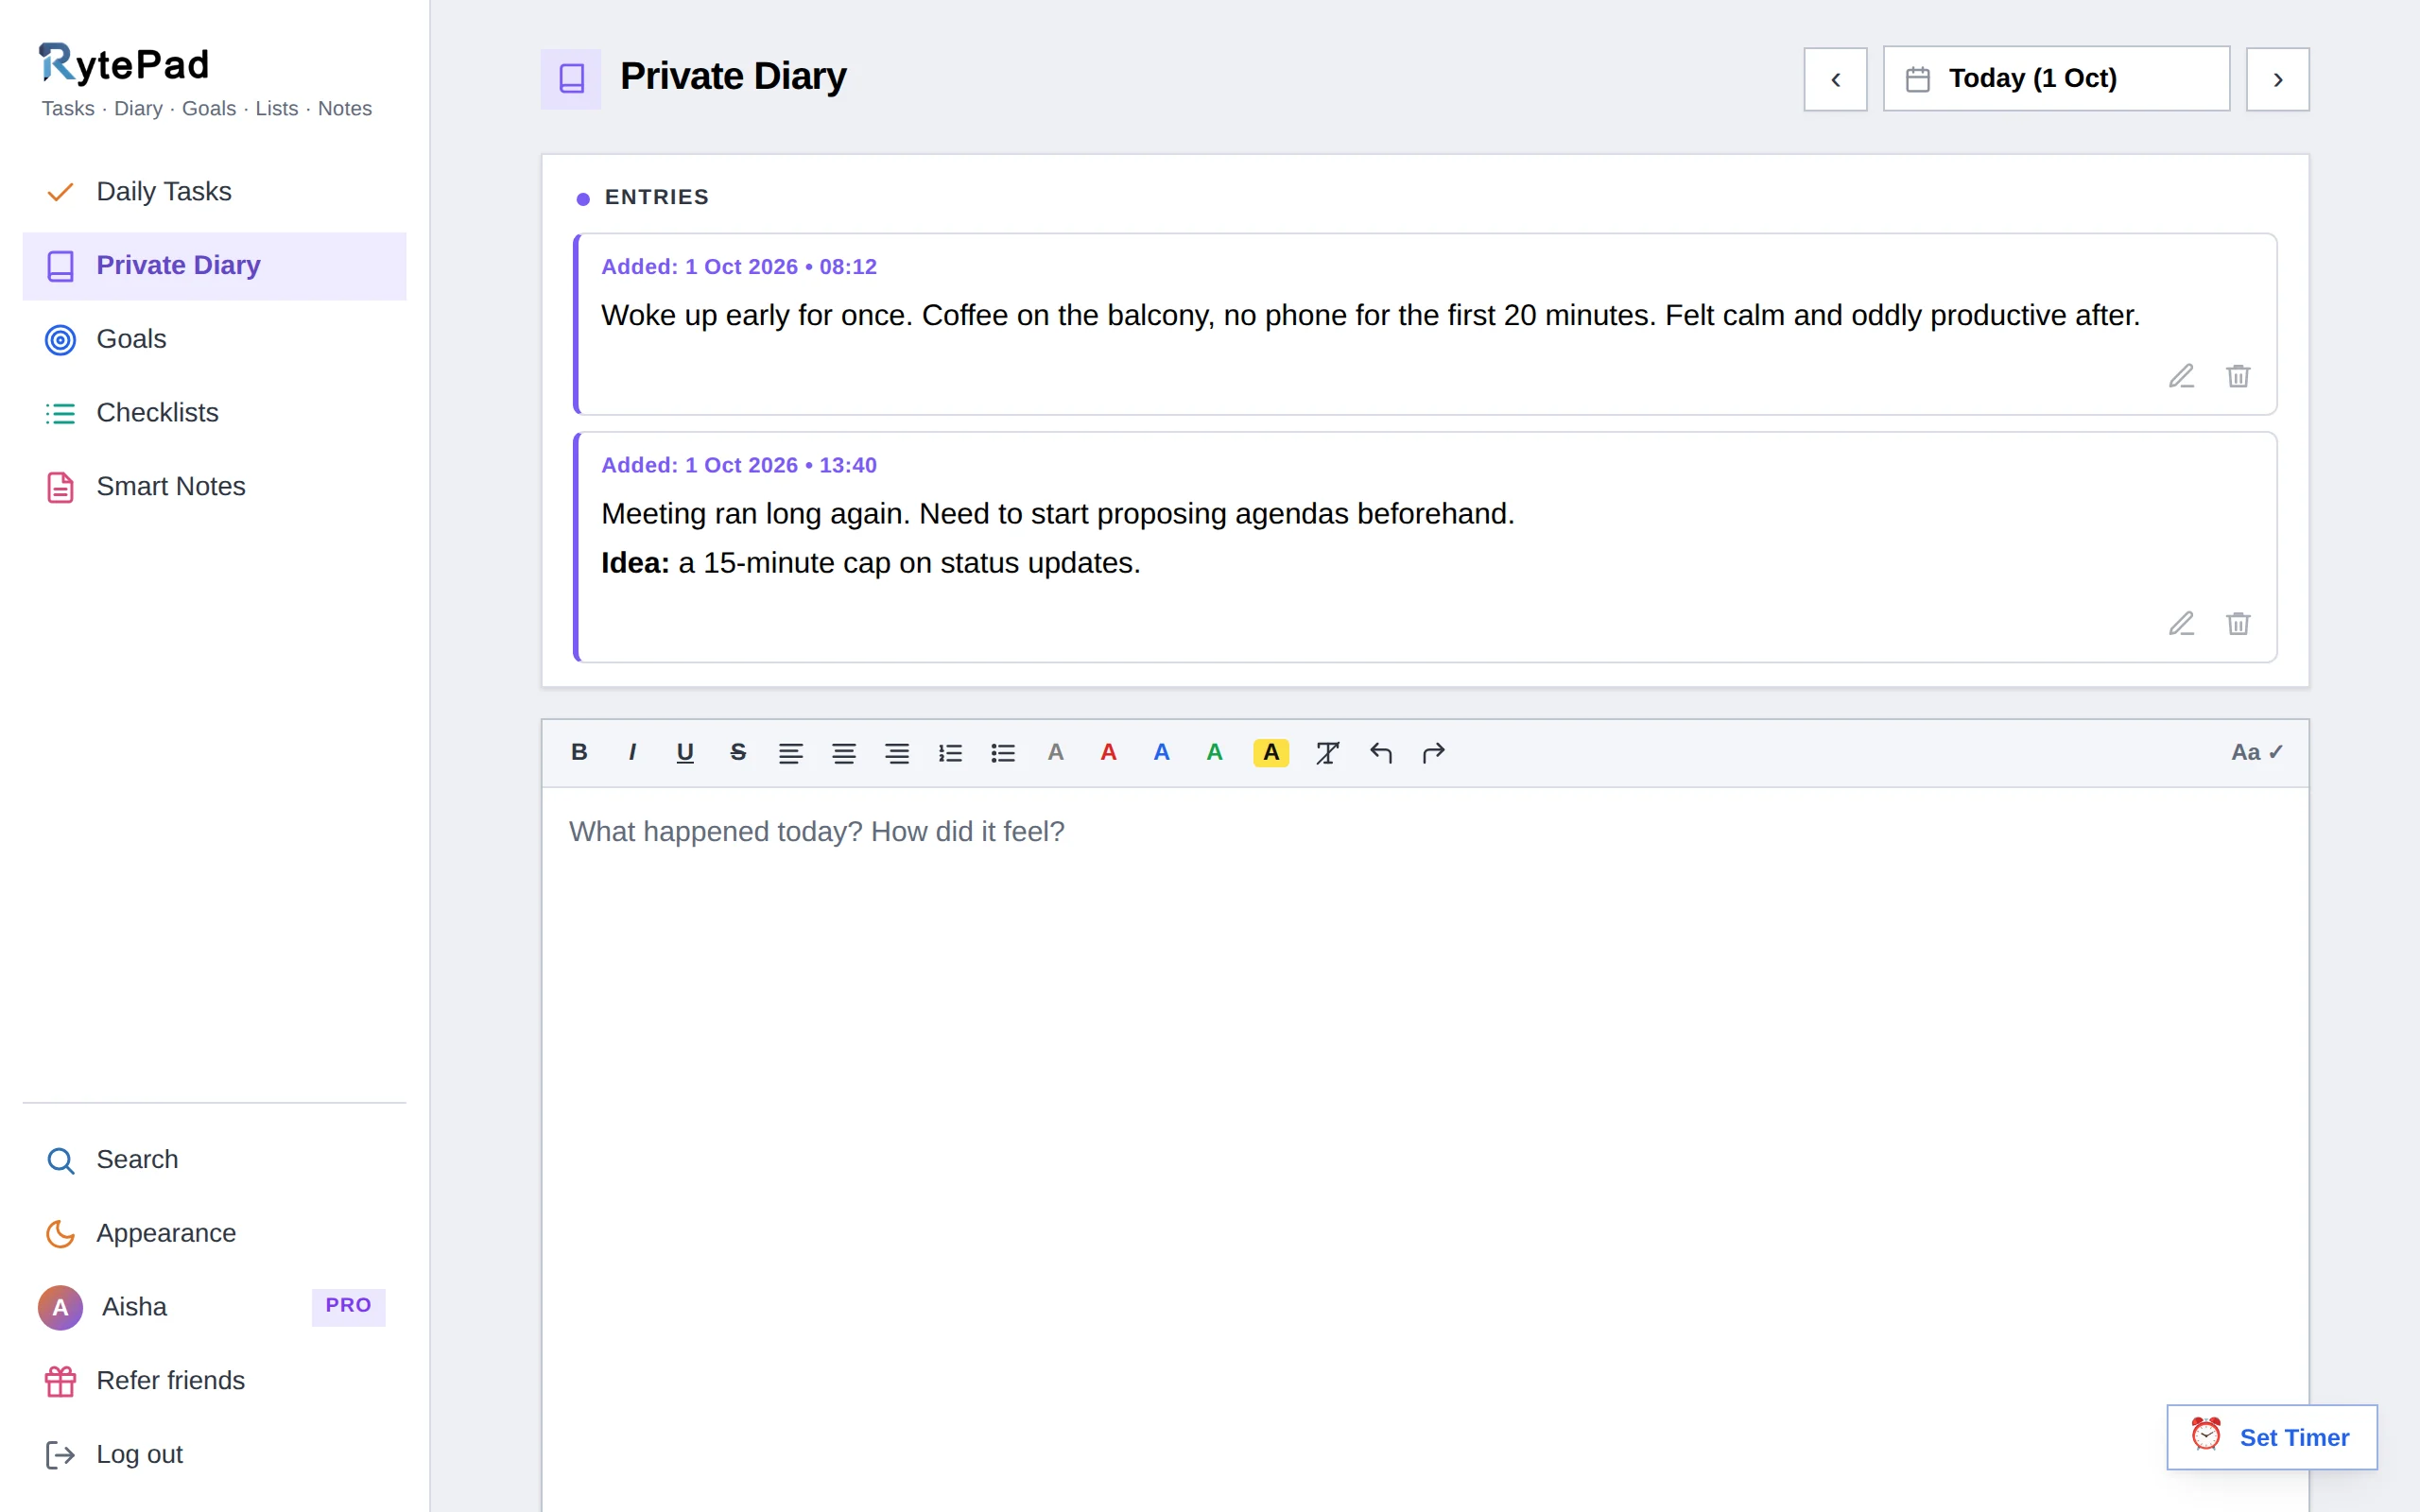Align text left

791,752
